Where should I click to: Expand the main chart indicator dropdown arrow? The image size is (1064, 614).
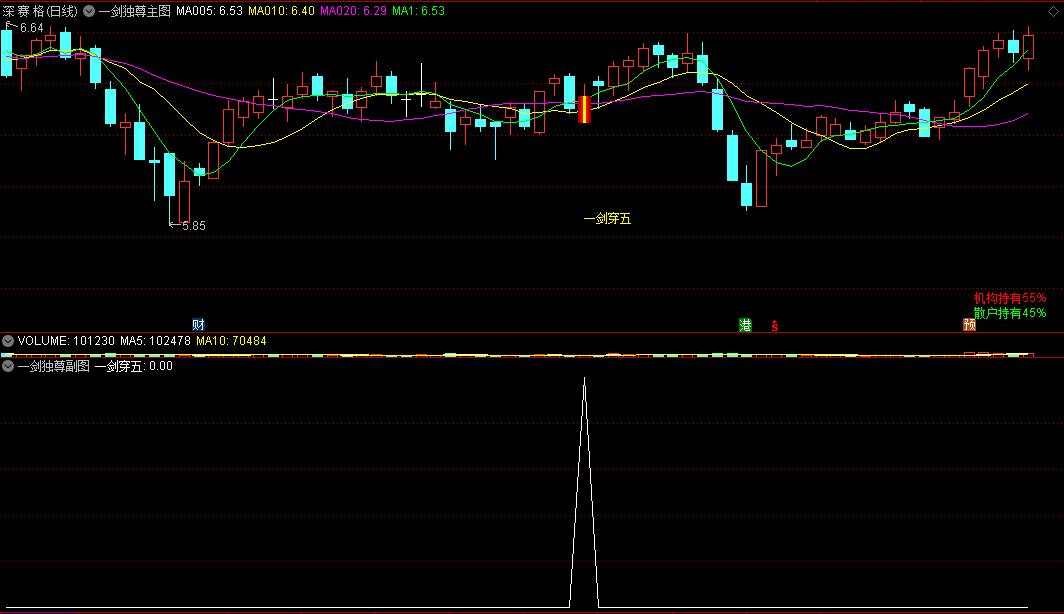tap(89, 11)
